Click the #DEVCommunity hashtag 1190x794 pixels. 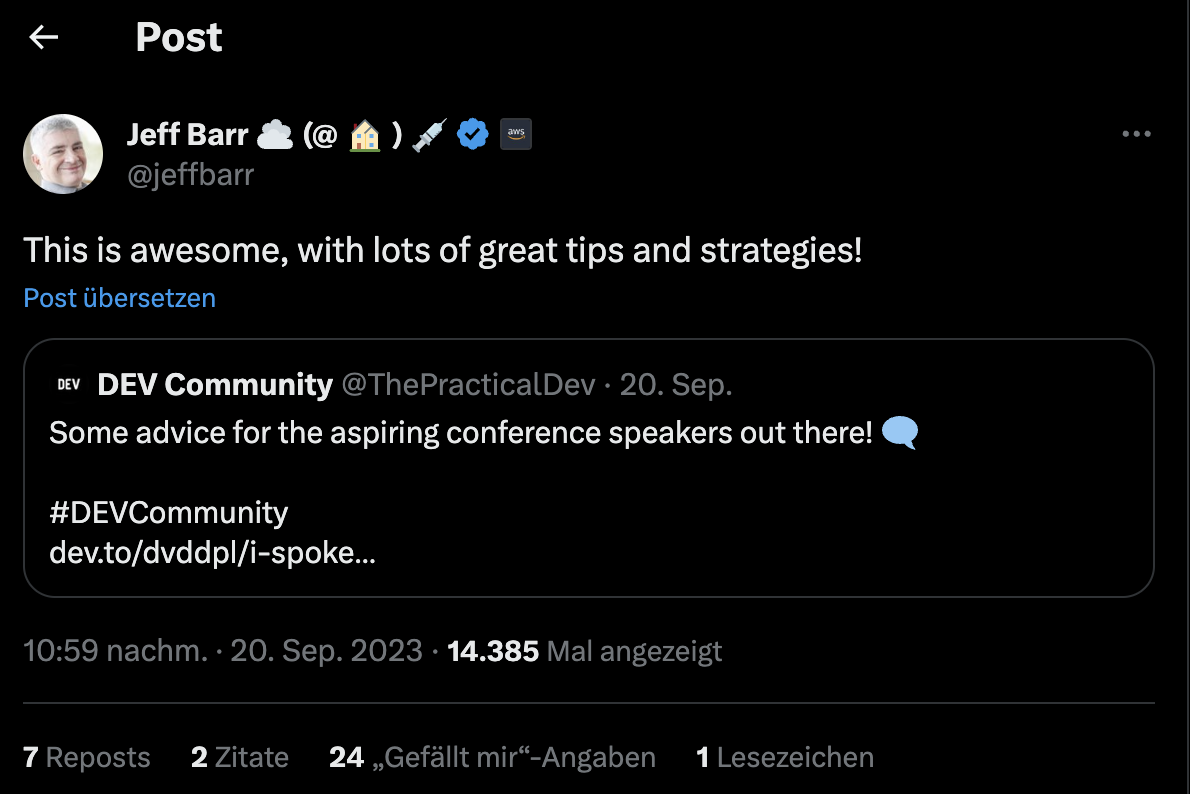(166, 512)
